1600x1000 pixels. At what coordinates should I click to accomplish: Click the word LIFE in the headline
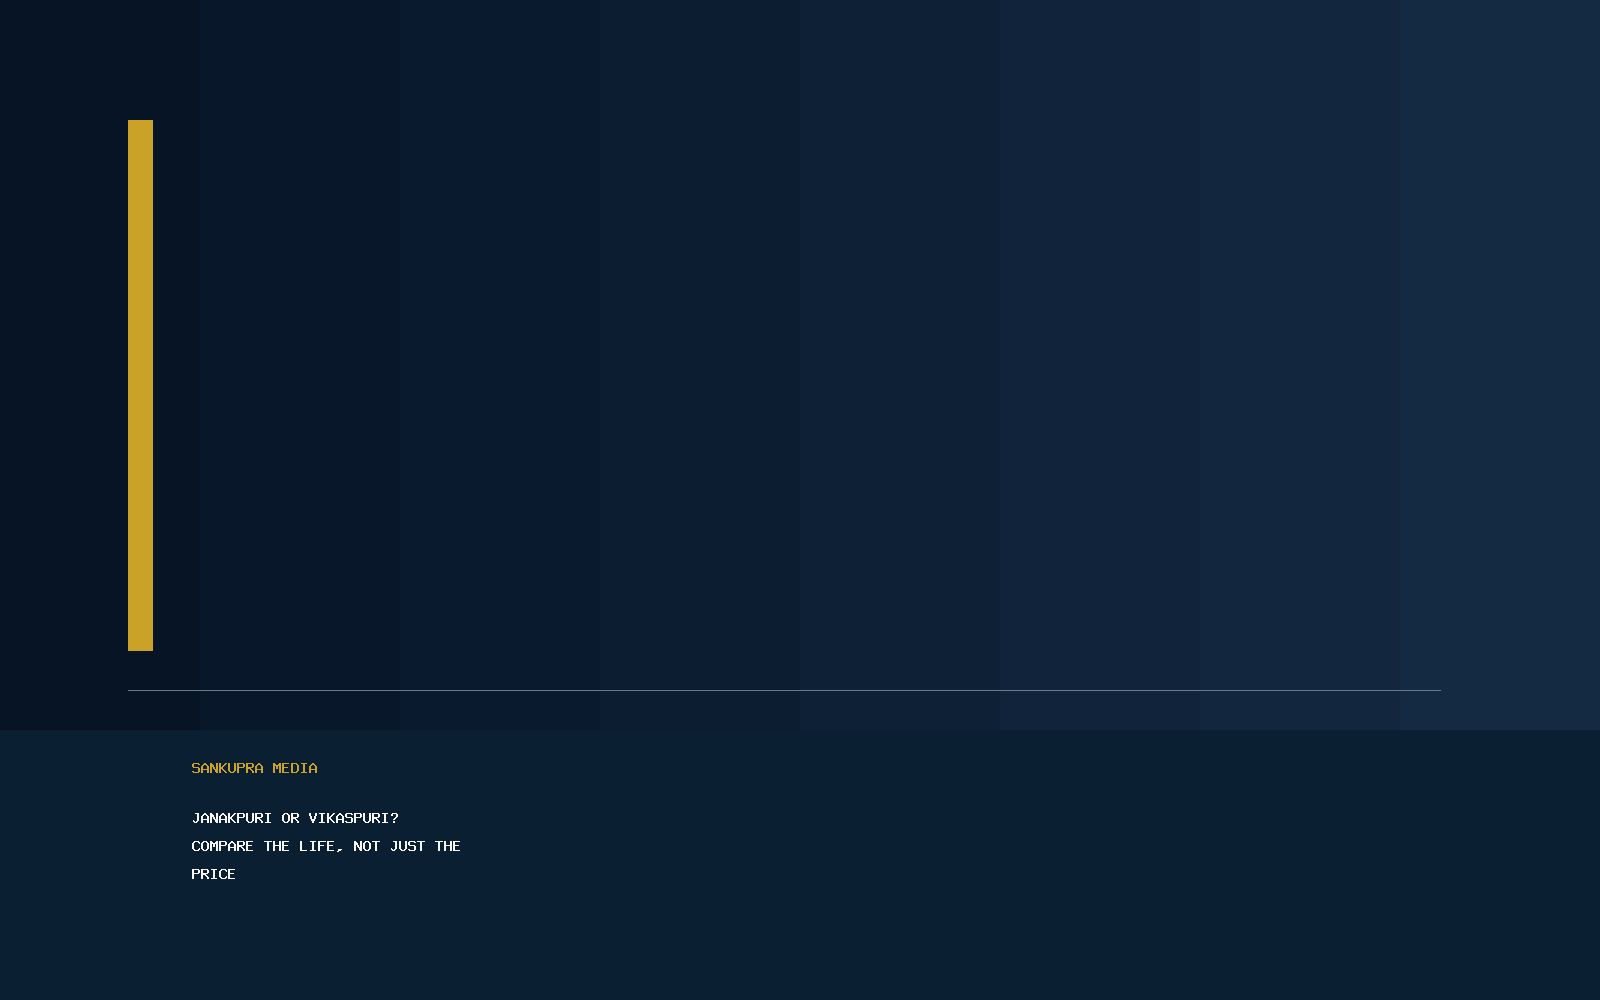pyautogui.click(x=317, y=846)
